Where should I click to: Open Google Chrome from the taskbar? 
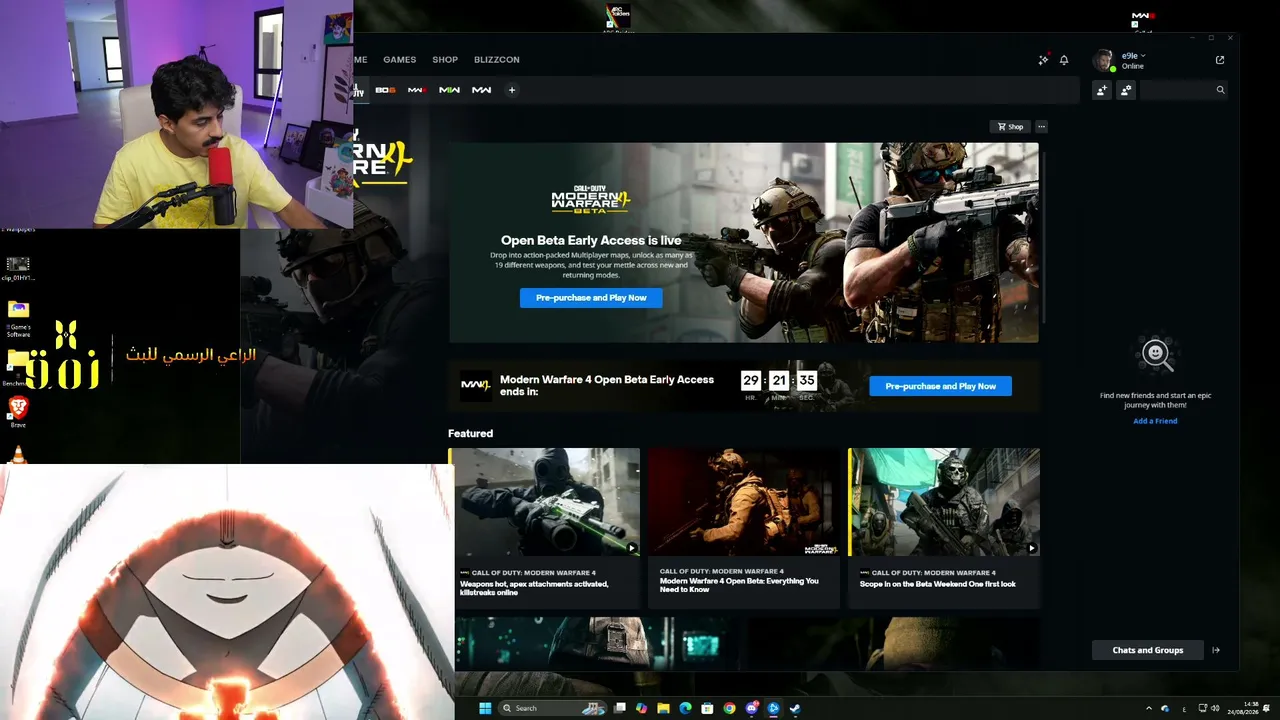click(729, 708)
